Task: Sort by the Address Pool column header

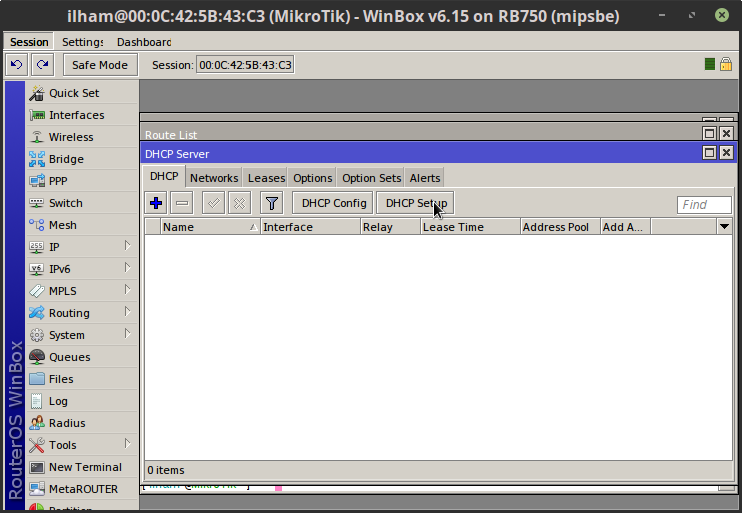Action: click(560, 227)
